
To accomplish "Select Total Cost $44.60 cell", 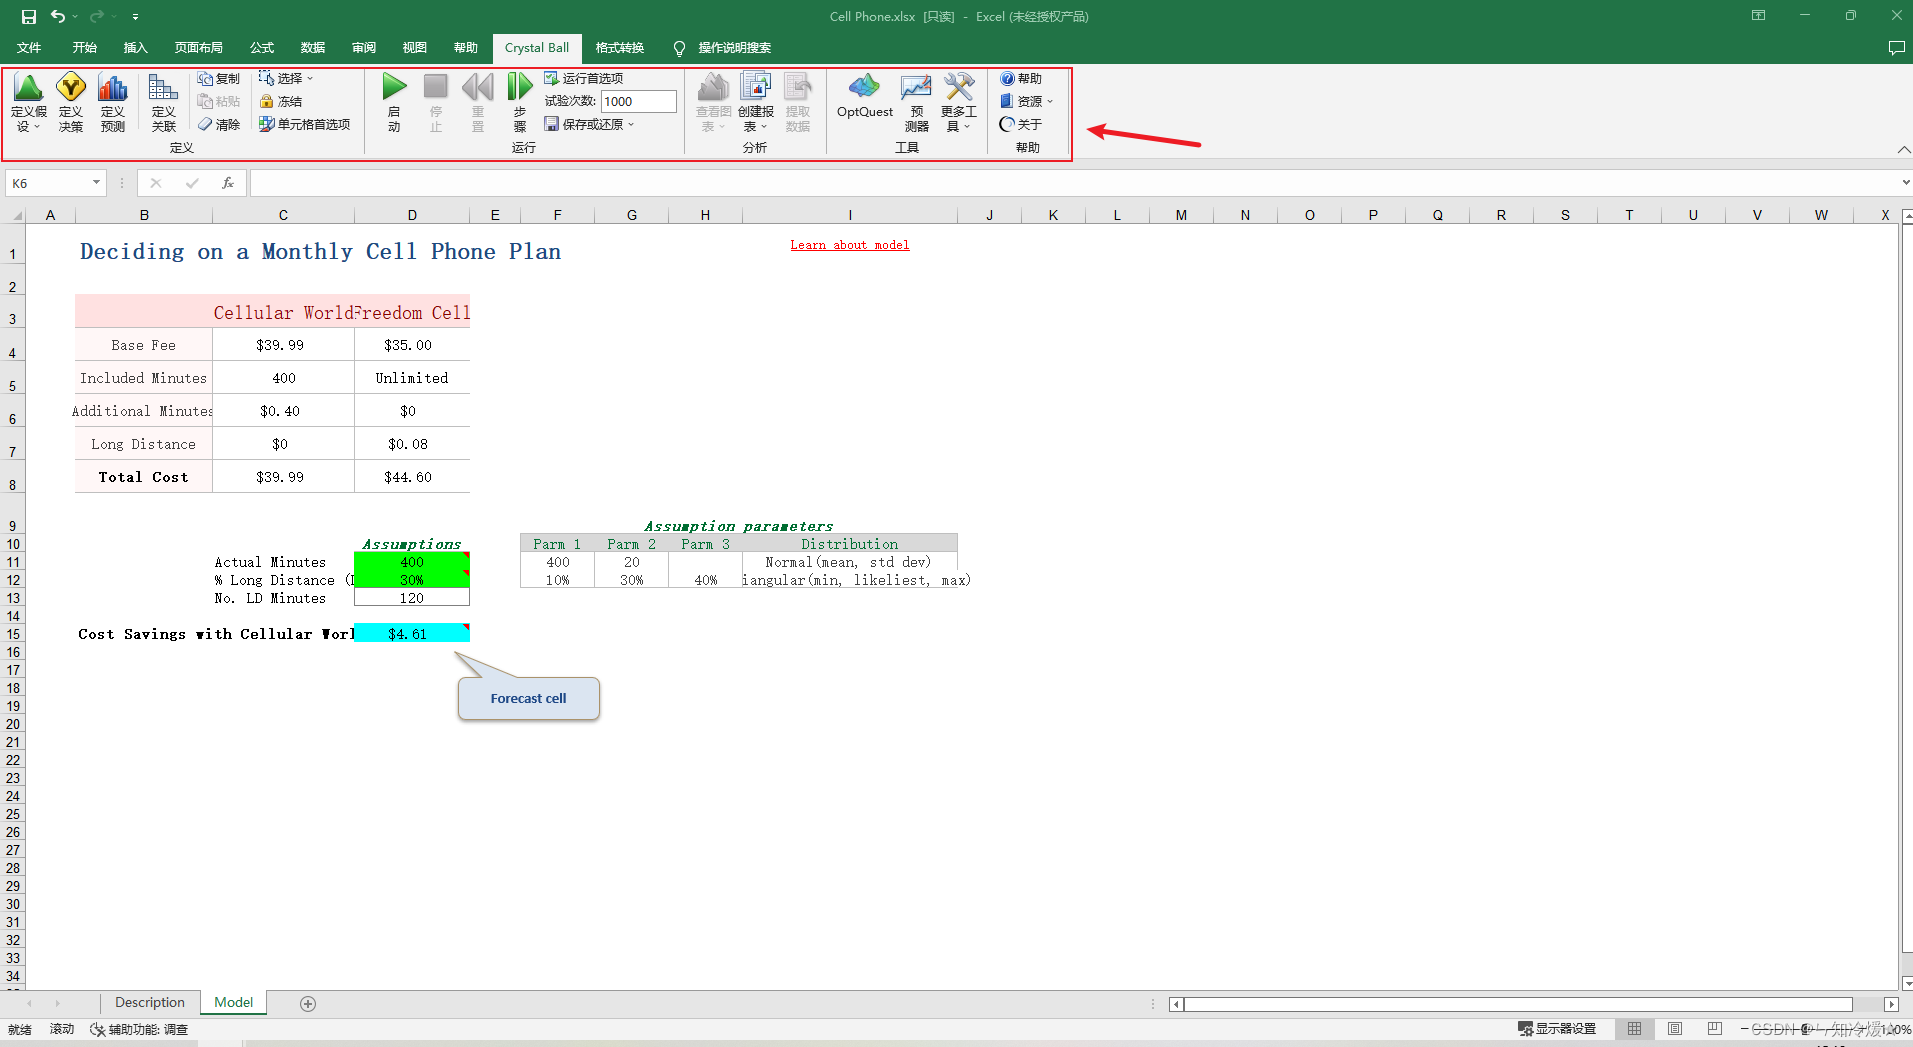I will [x=412, y=477].
